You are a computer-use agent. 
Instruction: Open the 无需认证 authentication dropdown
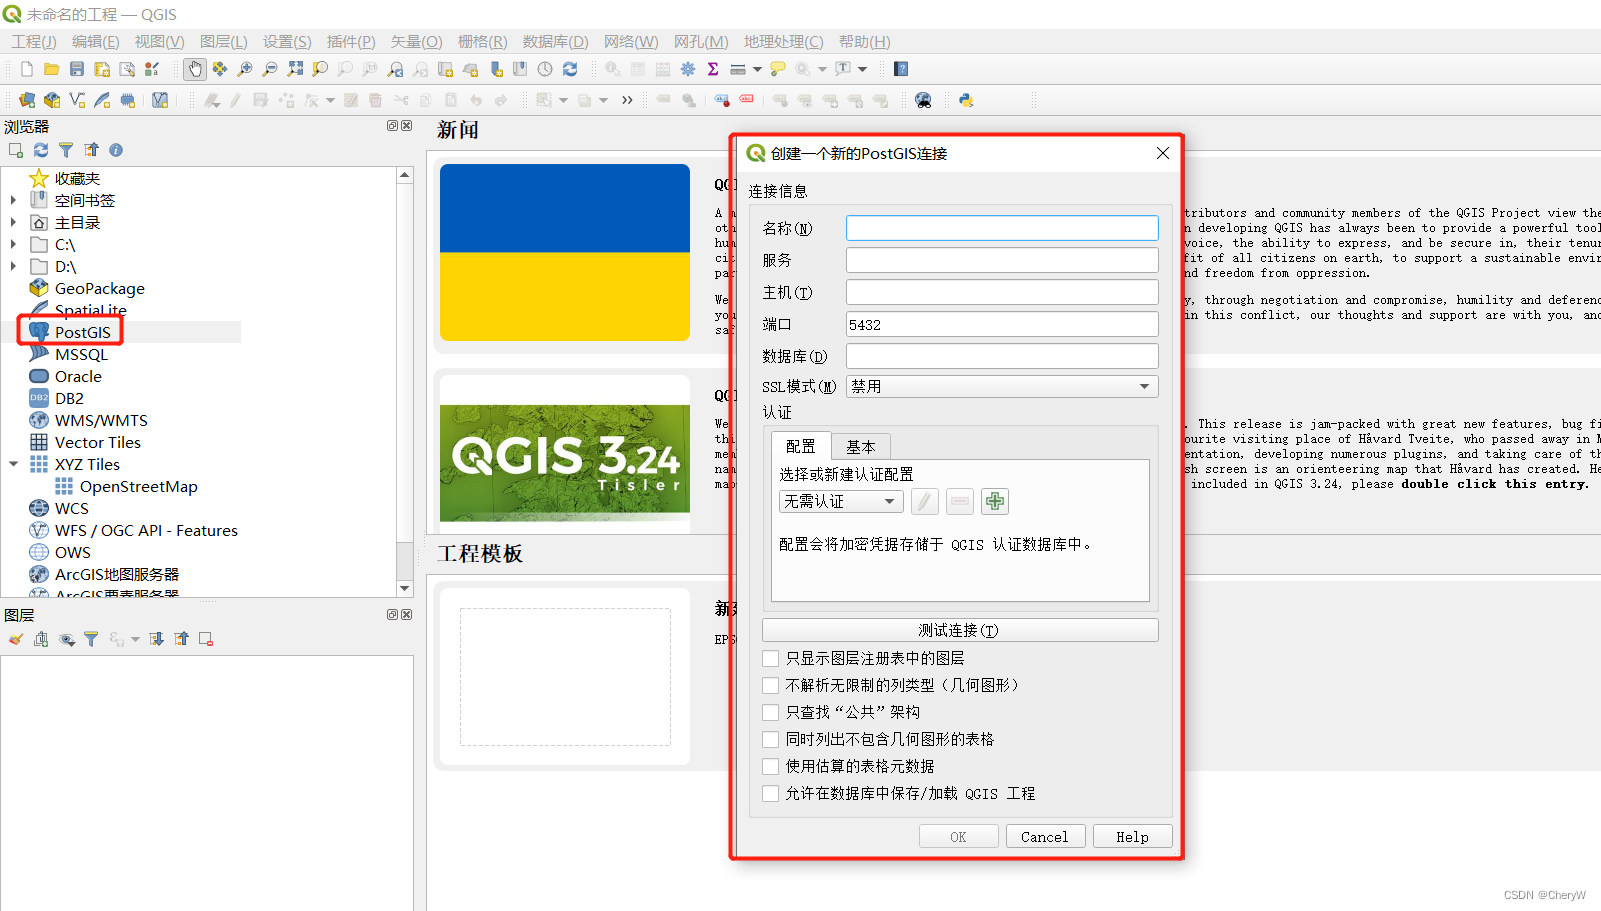pos(841,501)
